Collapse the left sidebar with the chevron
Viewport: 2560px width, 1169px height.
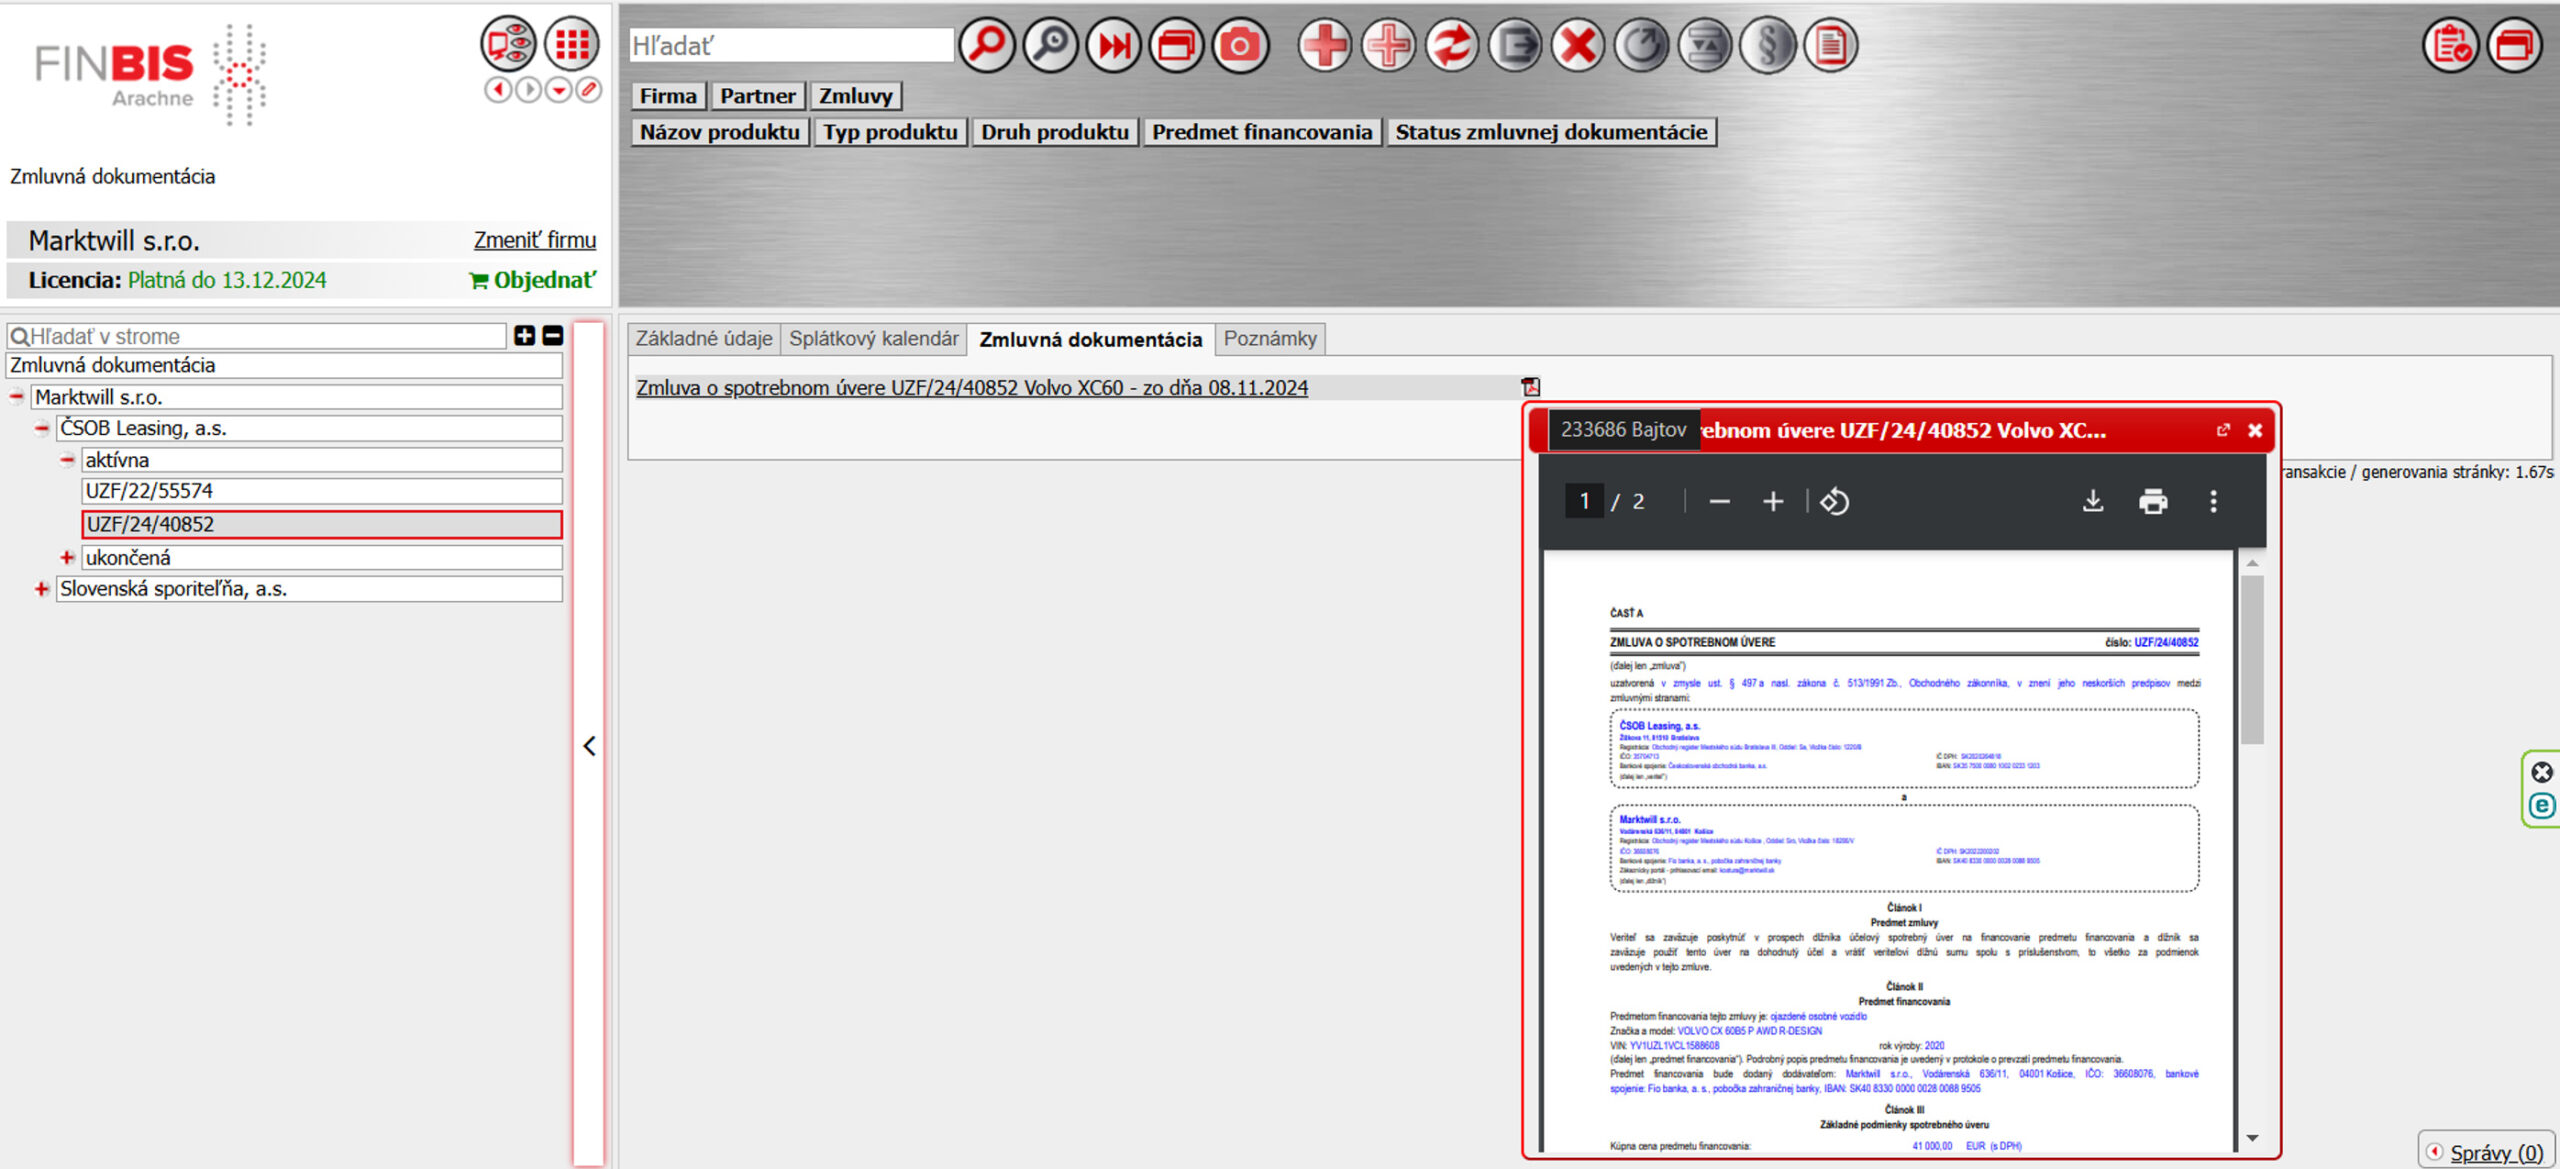coord(589,746)
